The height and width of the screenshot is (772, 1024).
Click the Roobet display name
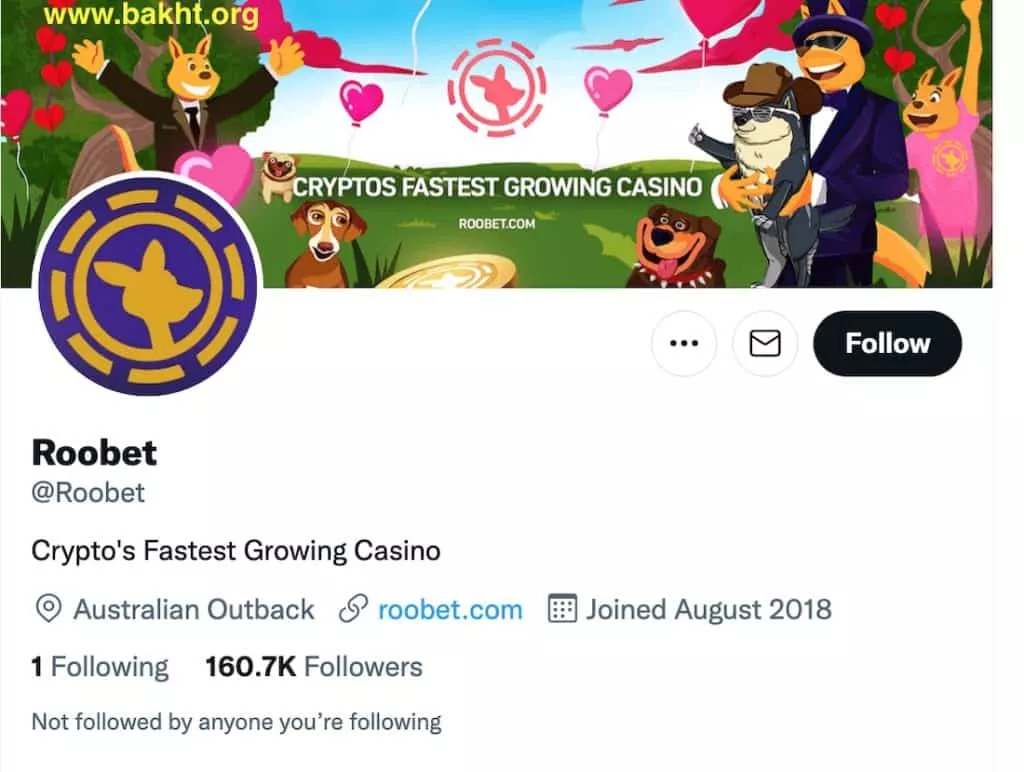[x=95, y=452]
